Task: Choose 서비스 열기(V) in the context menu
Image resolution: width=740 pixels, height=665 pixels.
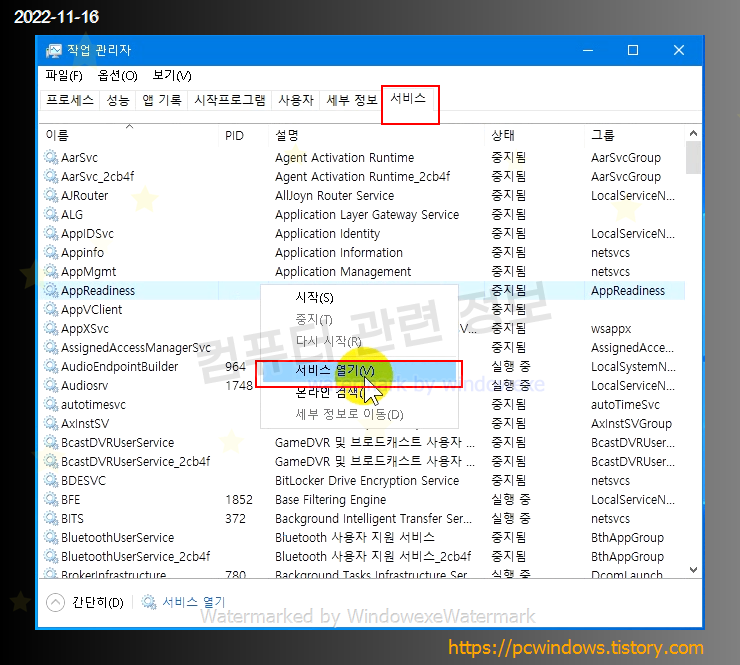Action: click(359, 370)
